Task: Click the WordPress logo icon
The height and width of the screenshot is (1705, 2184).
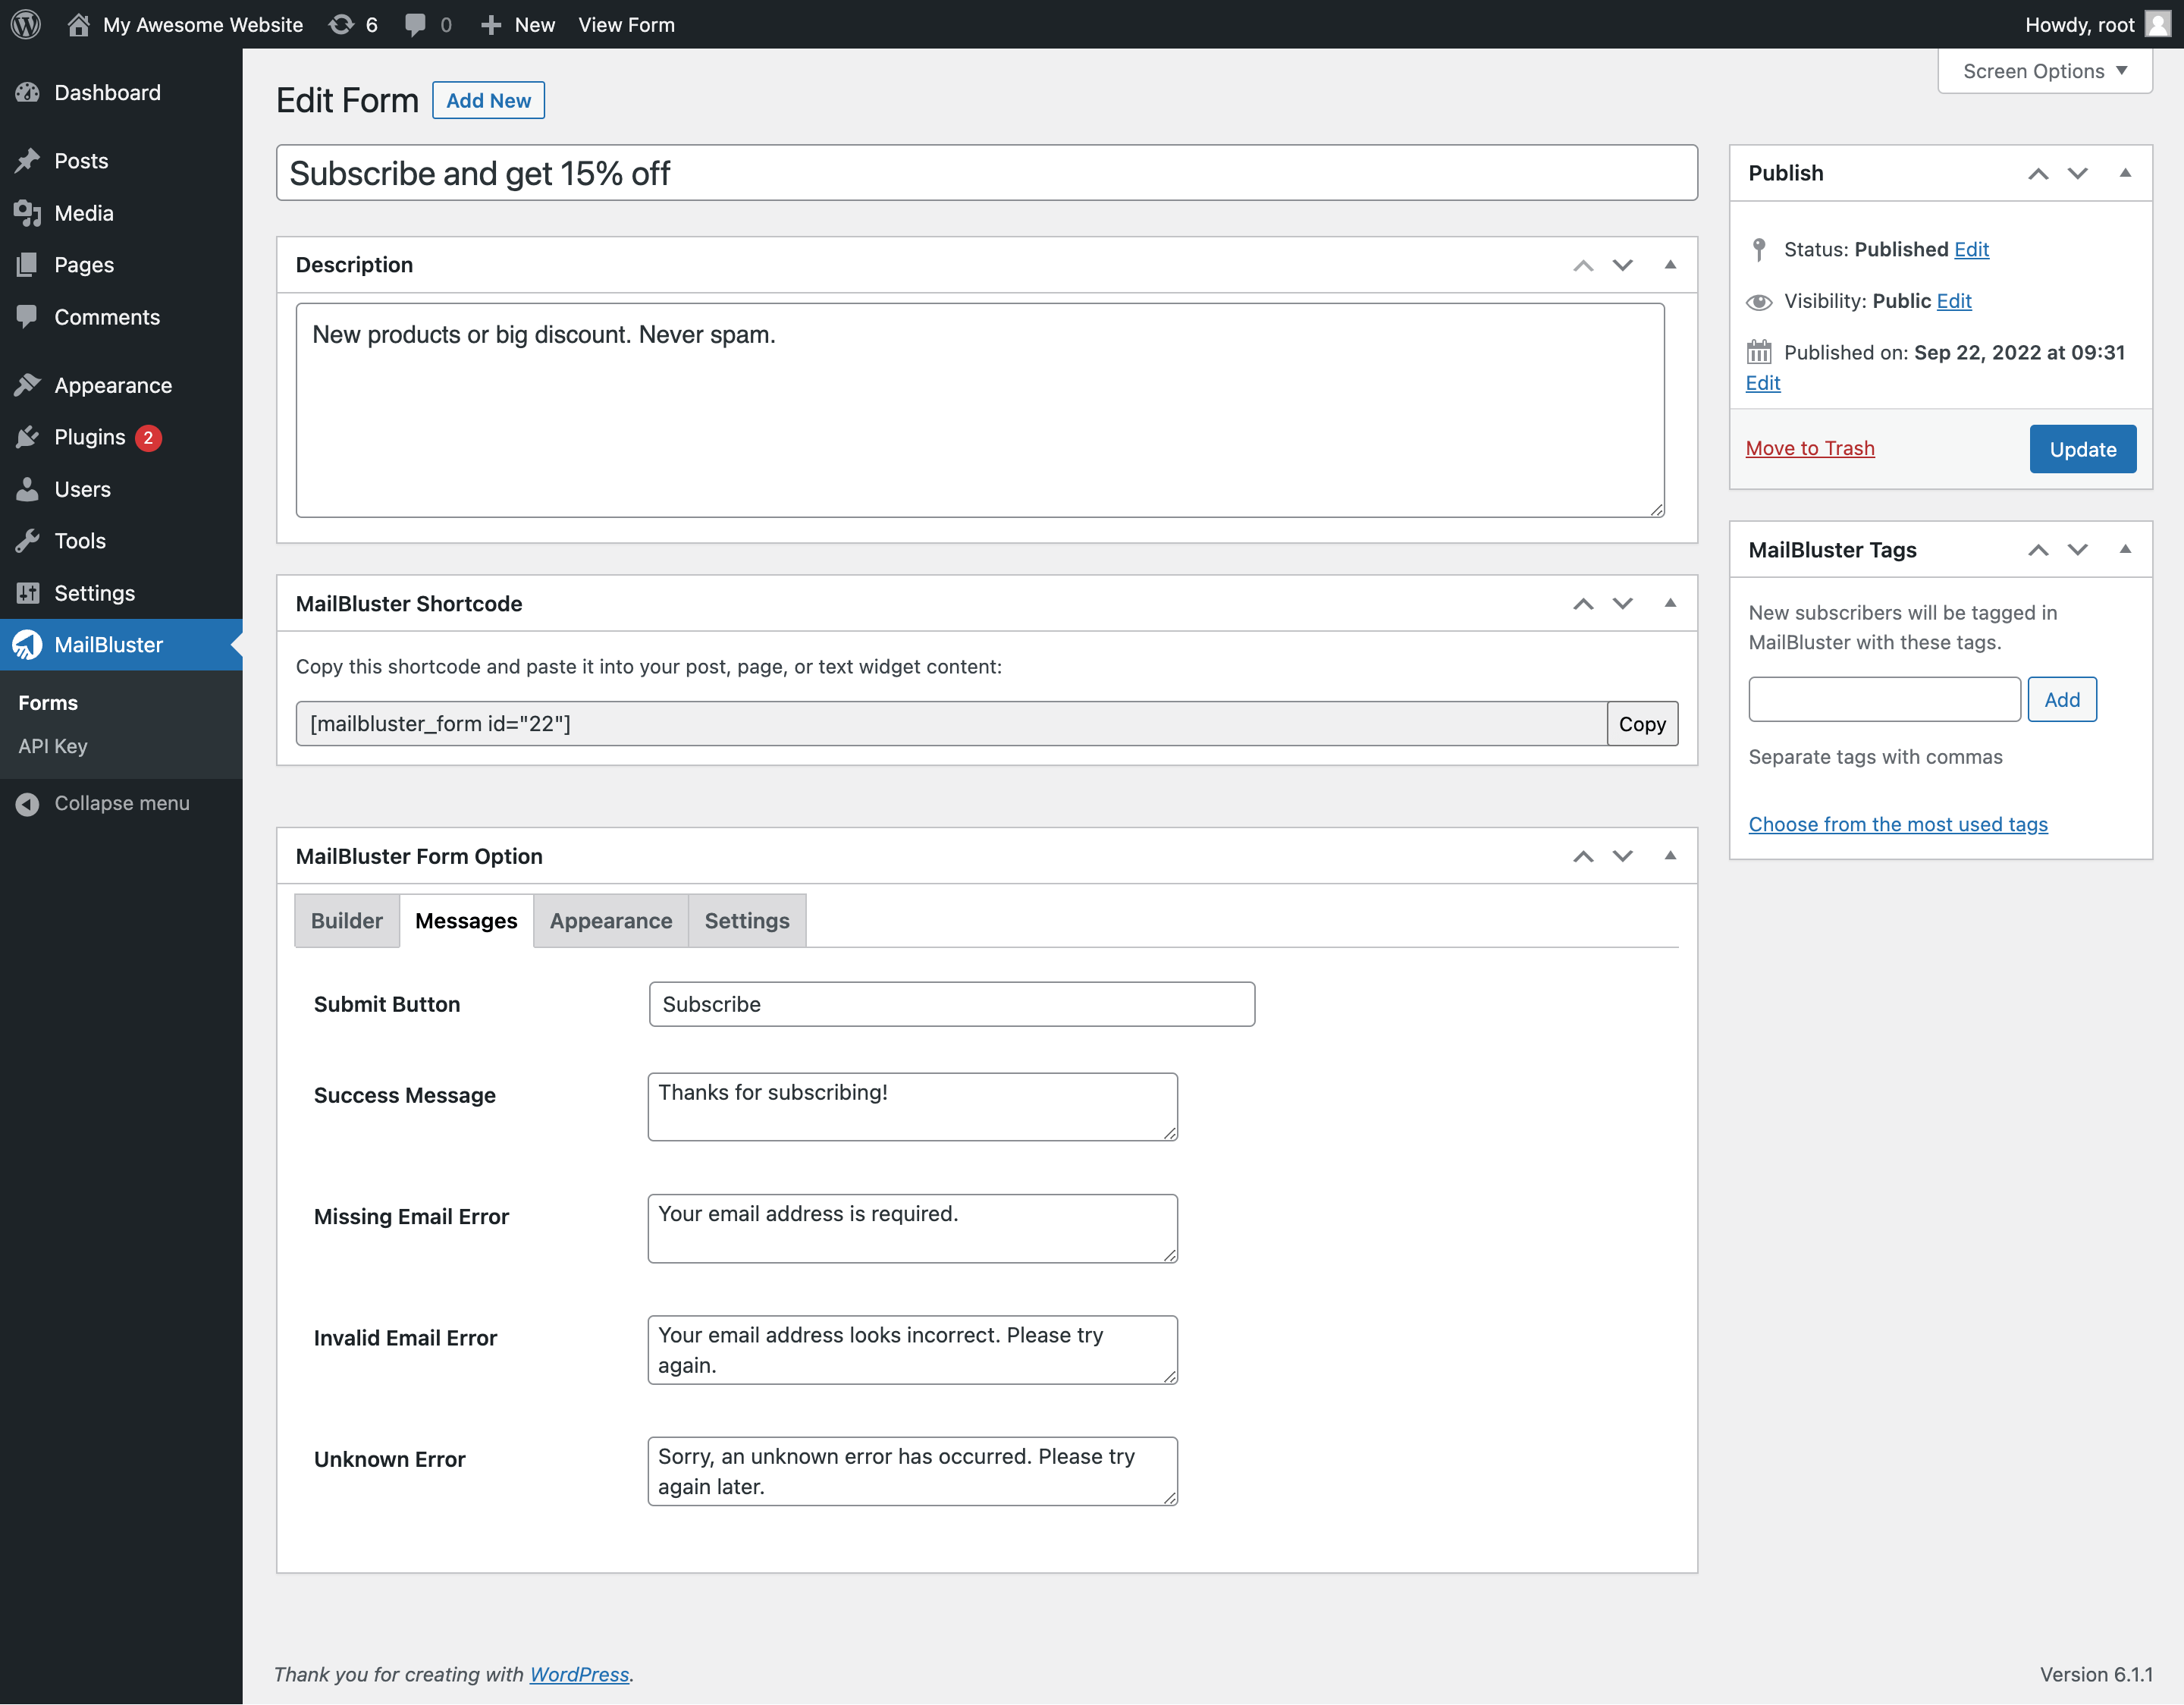Action: pos(26,24)
